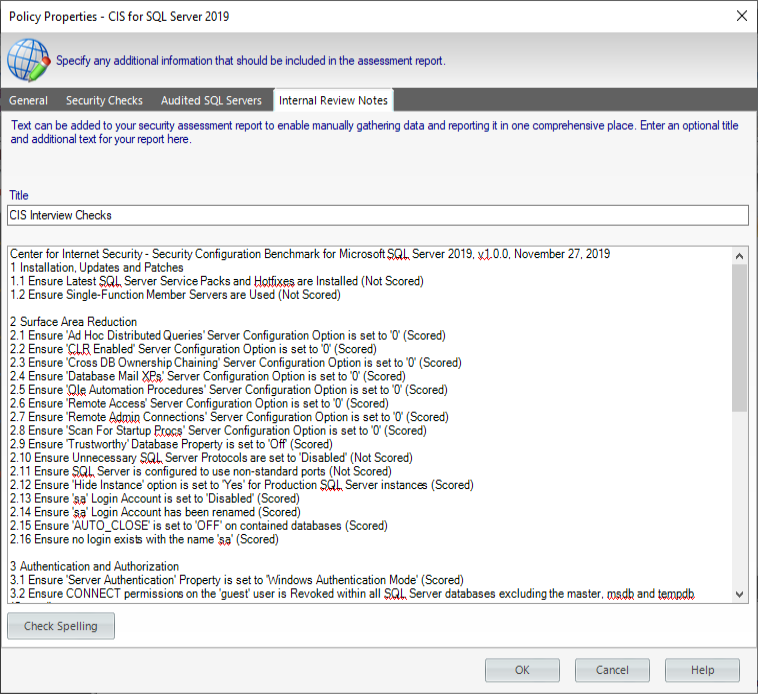Image resolution: width=758 pixels, height=694 pixels.
Task: Click the '2 Surface Area Reduction' heading
Action: pos(73,321)
